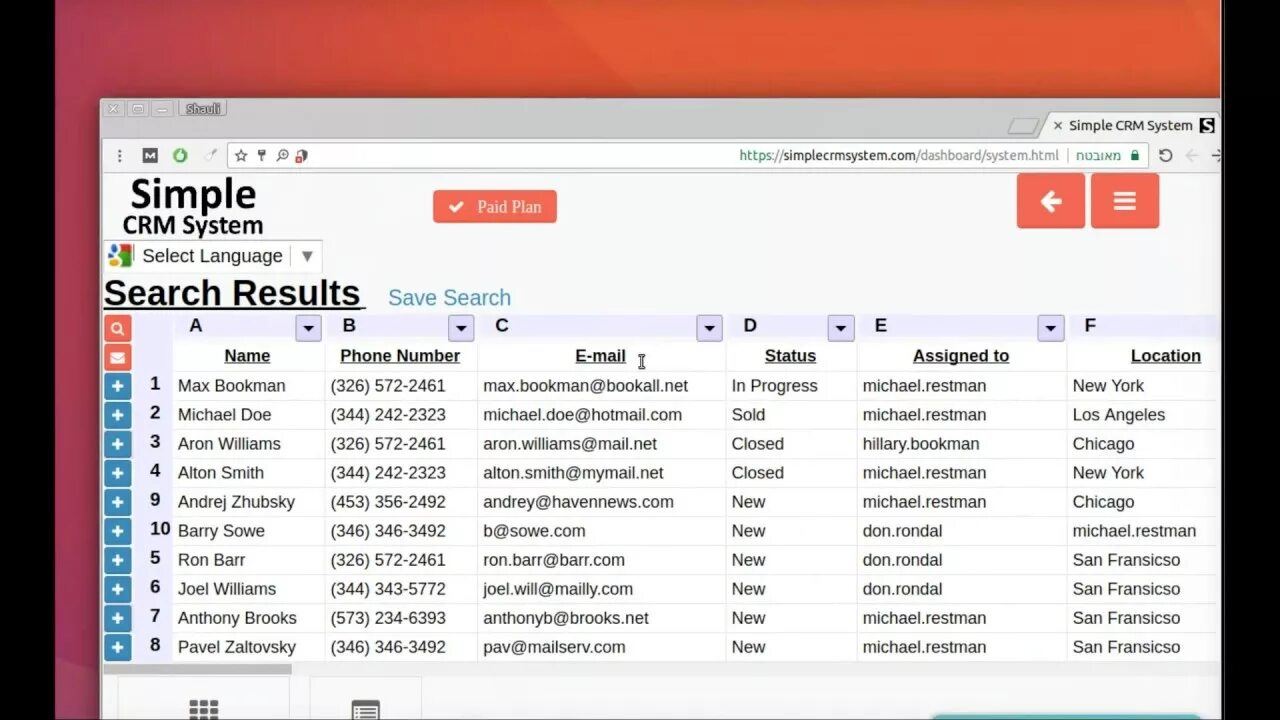Screen dimensions: 1280x720
Task: Open column E filter dropdown
Action: pos(1050,328)
